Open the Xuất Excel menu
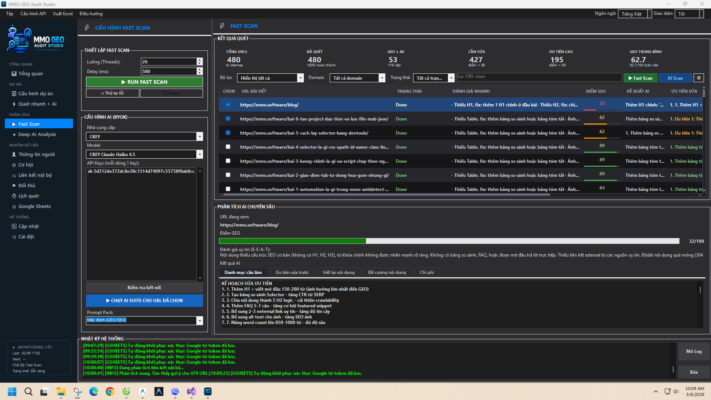711x400 pixels. (x=63, y=14)
